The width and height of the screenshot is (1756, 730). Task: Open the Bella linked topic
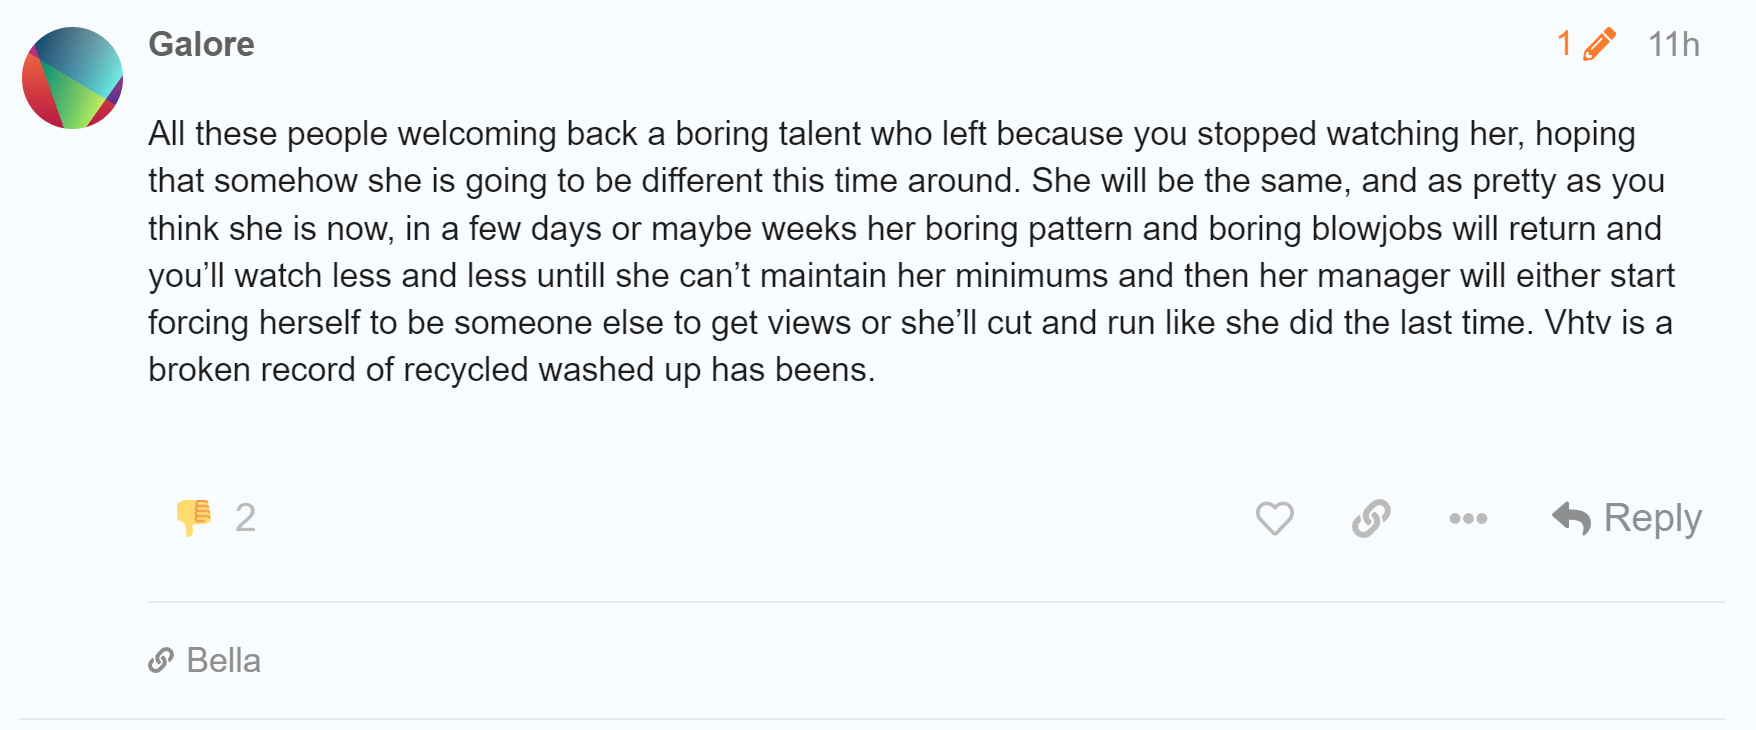point(223,660)
